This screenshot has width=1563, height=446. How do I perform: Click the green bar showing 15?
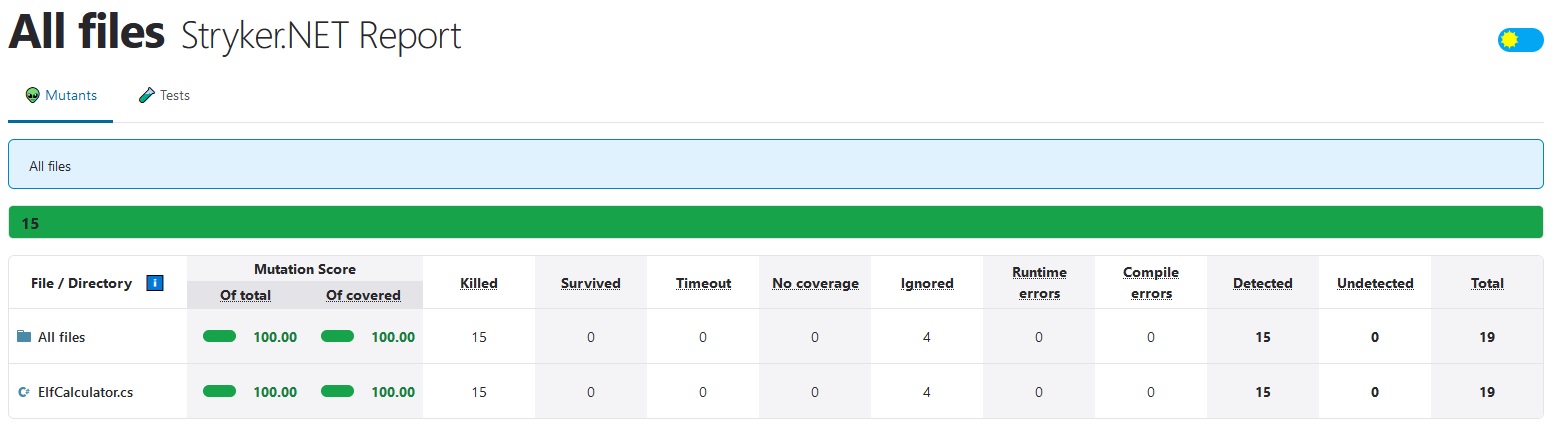coord(775,223)
